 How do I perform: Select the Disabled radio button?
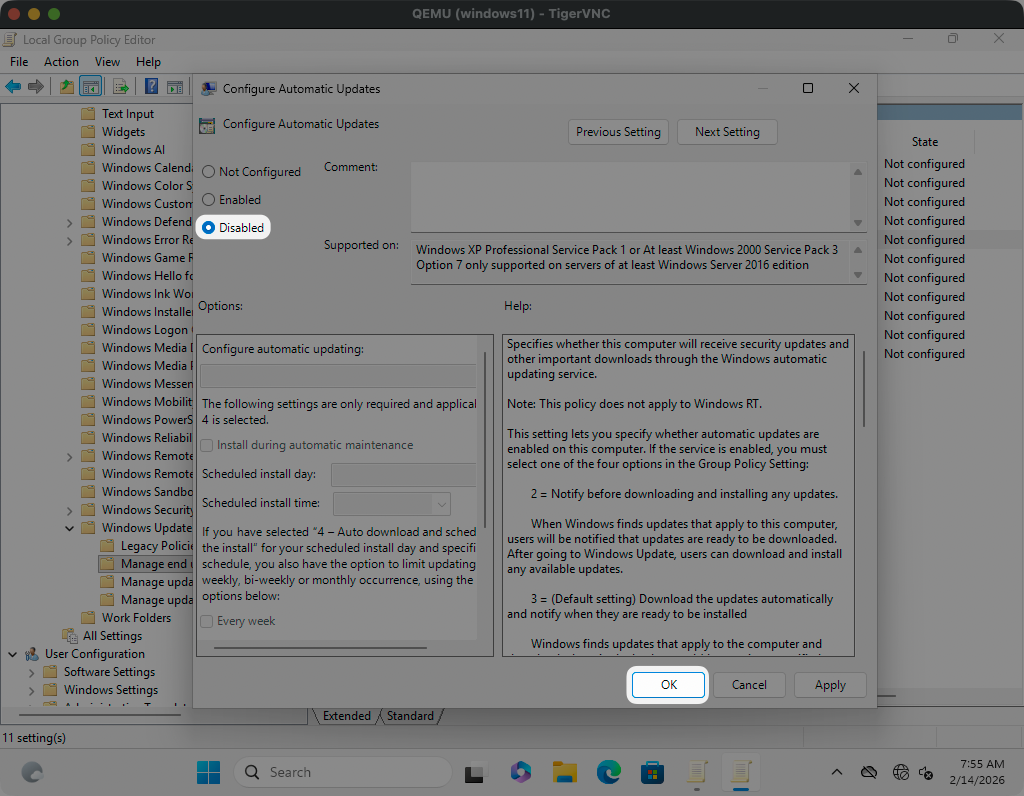[209, 228]
